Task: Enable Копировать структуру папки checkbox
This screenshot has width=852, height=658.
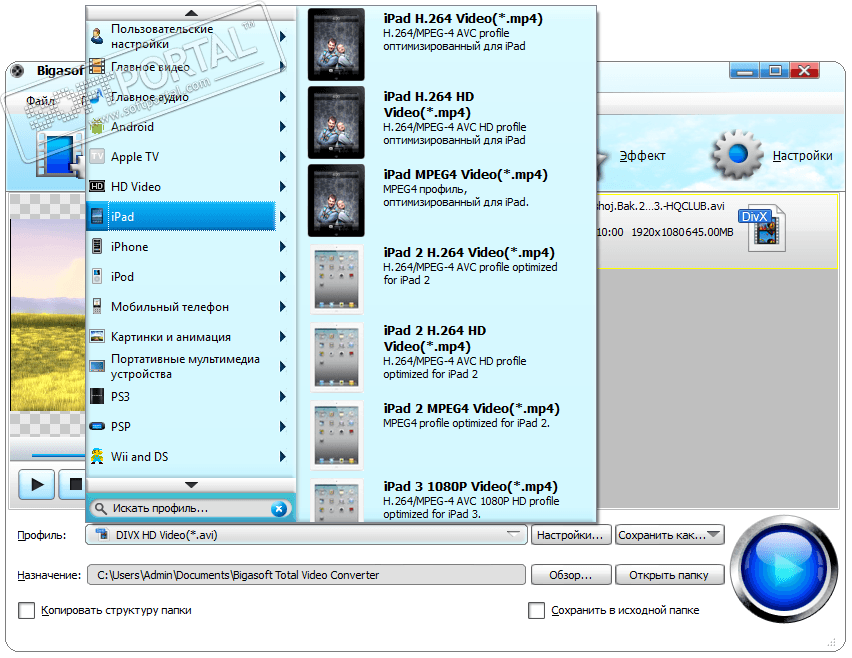Action: [26, 610]
